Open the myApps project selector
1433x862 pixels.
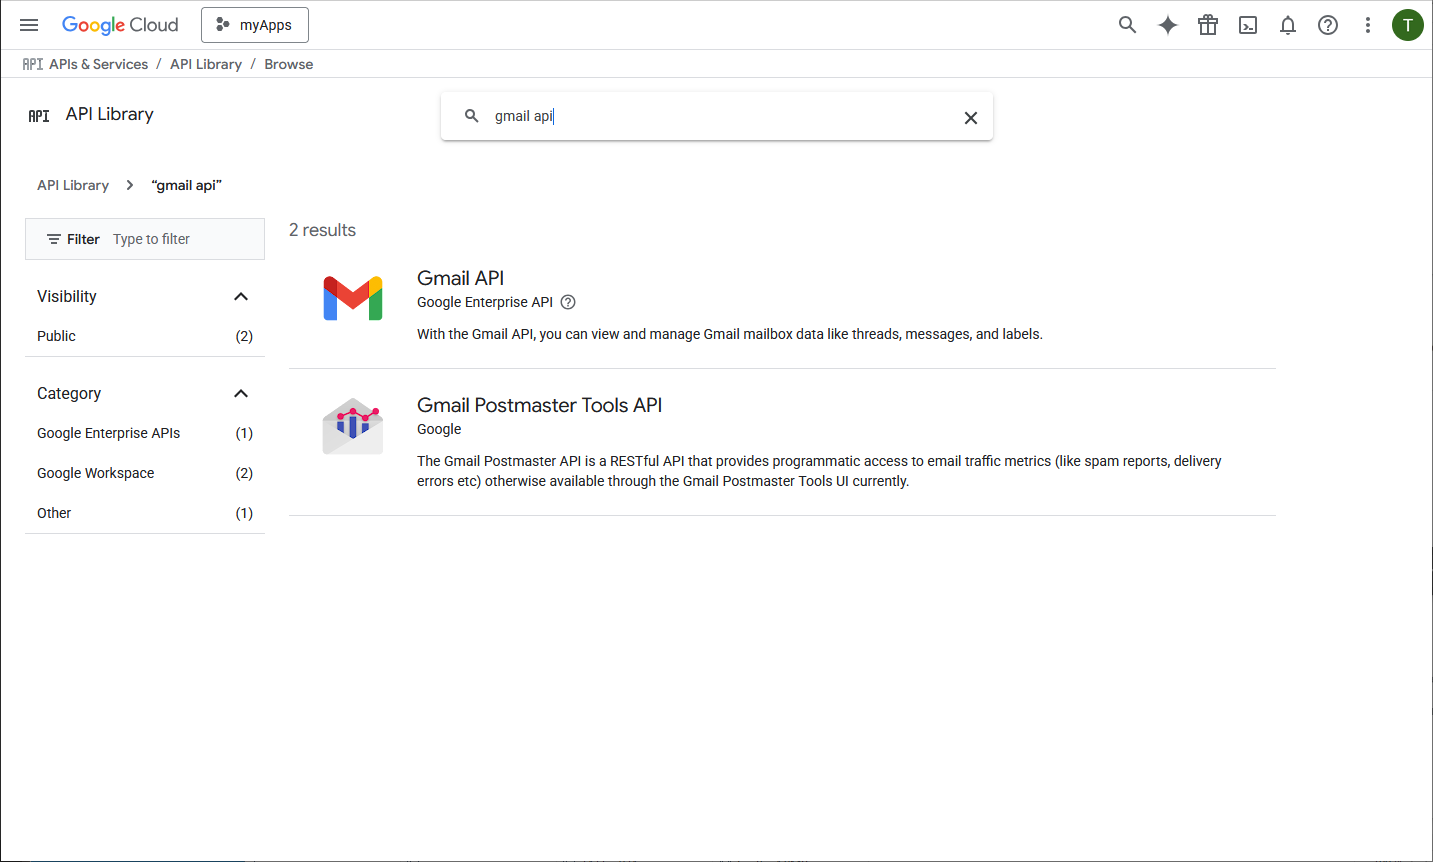pyautogui.click(x=255, y=25)
